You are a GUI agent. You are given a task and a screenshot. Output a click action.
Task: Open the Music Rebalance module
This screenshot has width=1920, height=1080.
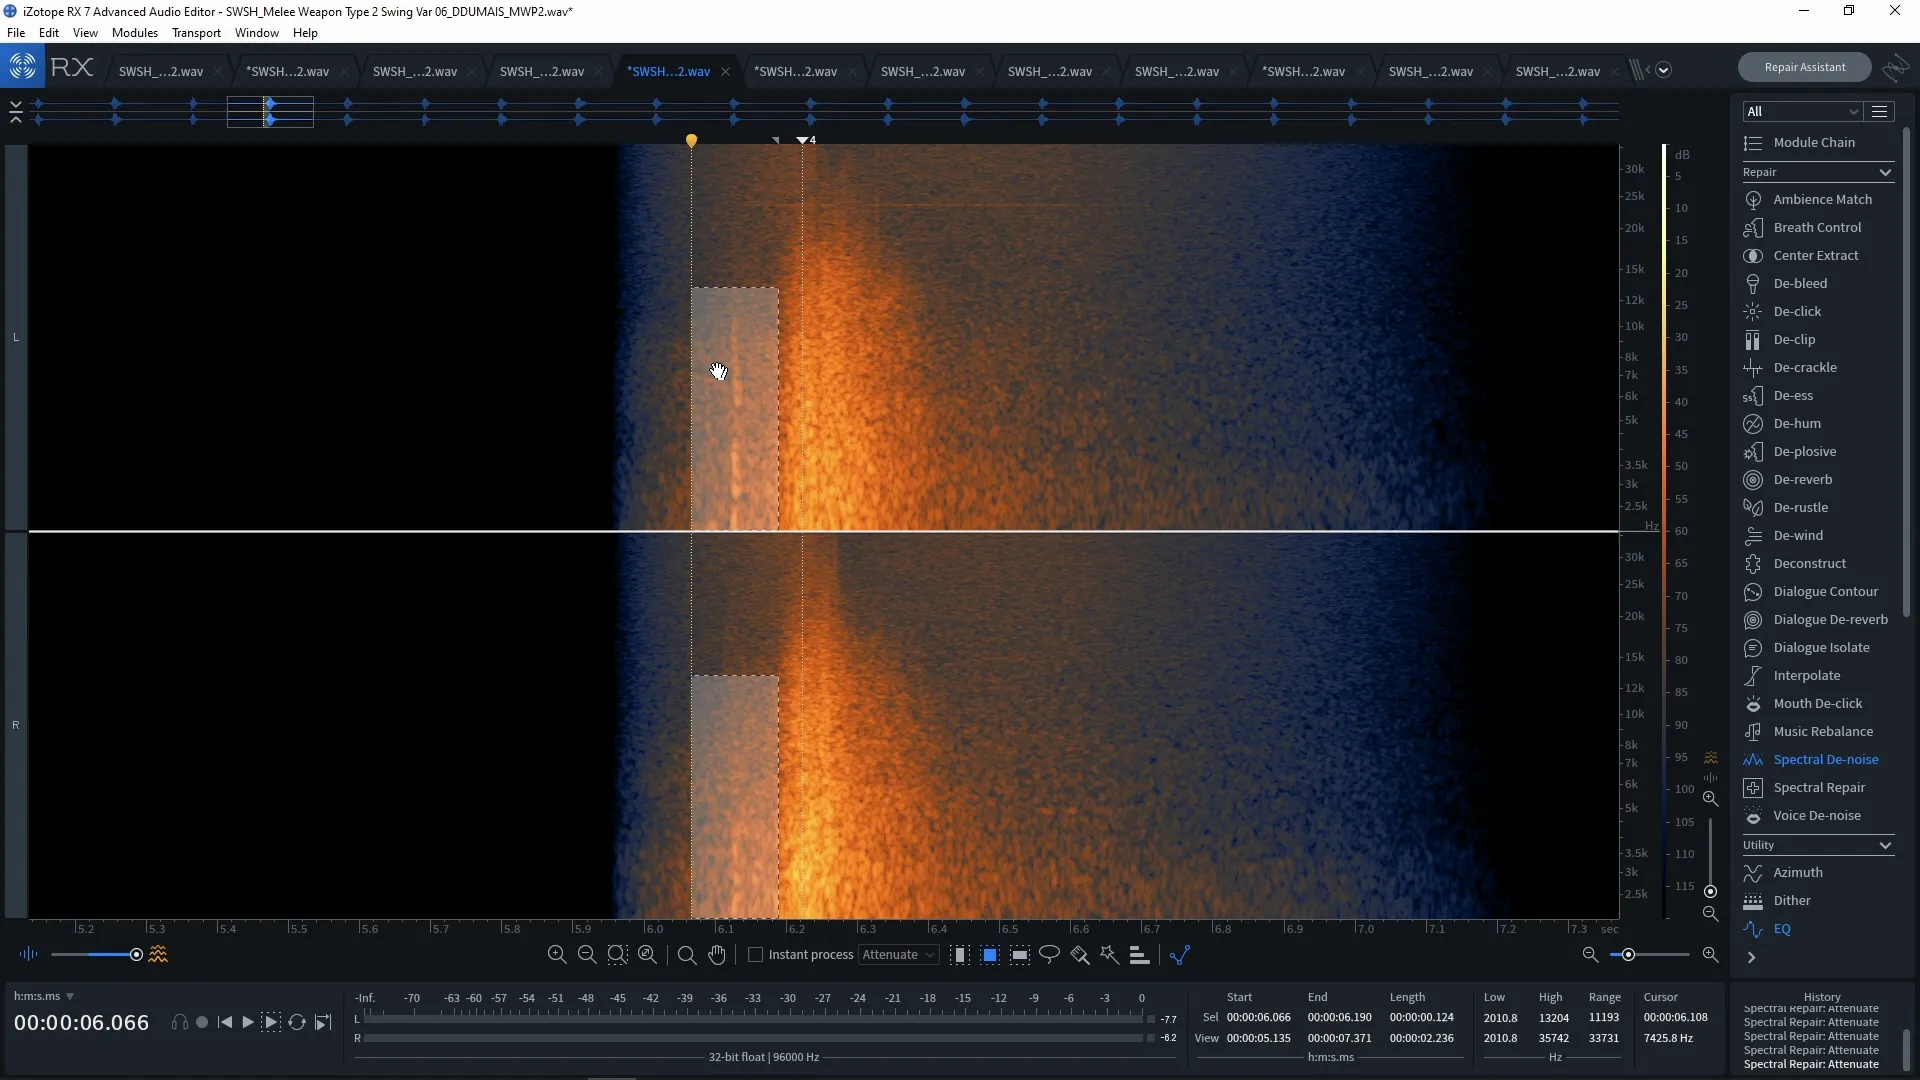pos(1821,731)
